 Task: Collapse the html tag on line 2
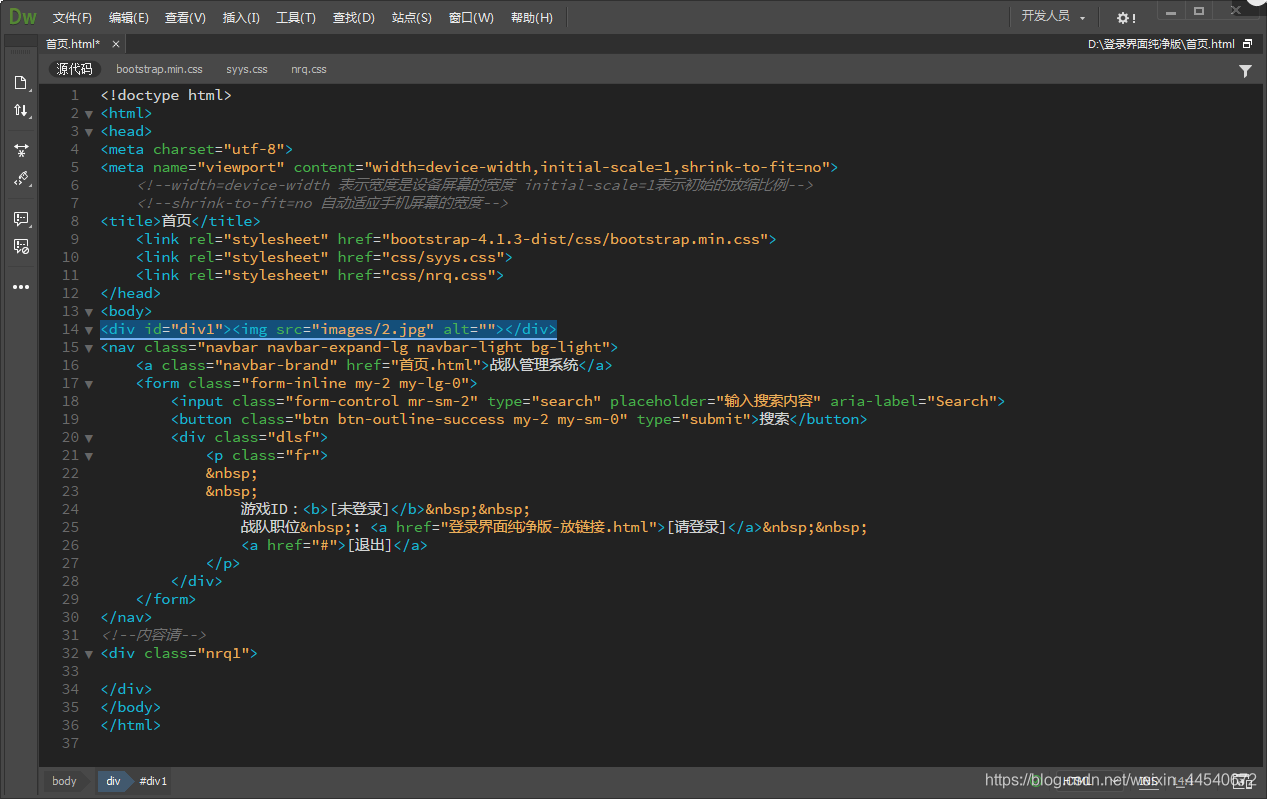pyautogui.click(x=89, y=114)
